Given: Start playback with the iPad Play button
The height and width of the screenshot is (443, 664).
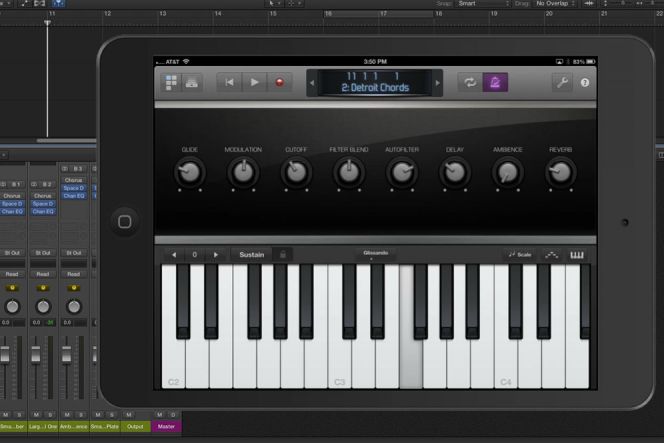Looking at the screenshot, I should [x=255, y=82].
